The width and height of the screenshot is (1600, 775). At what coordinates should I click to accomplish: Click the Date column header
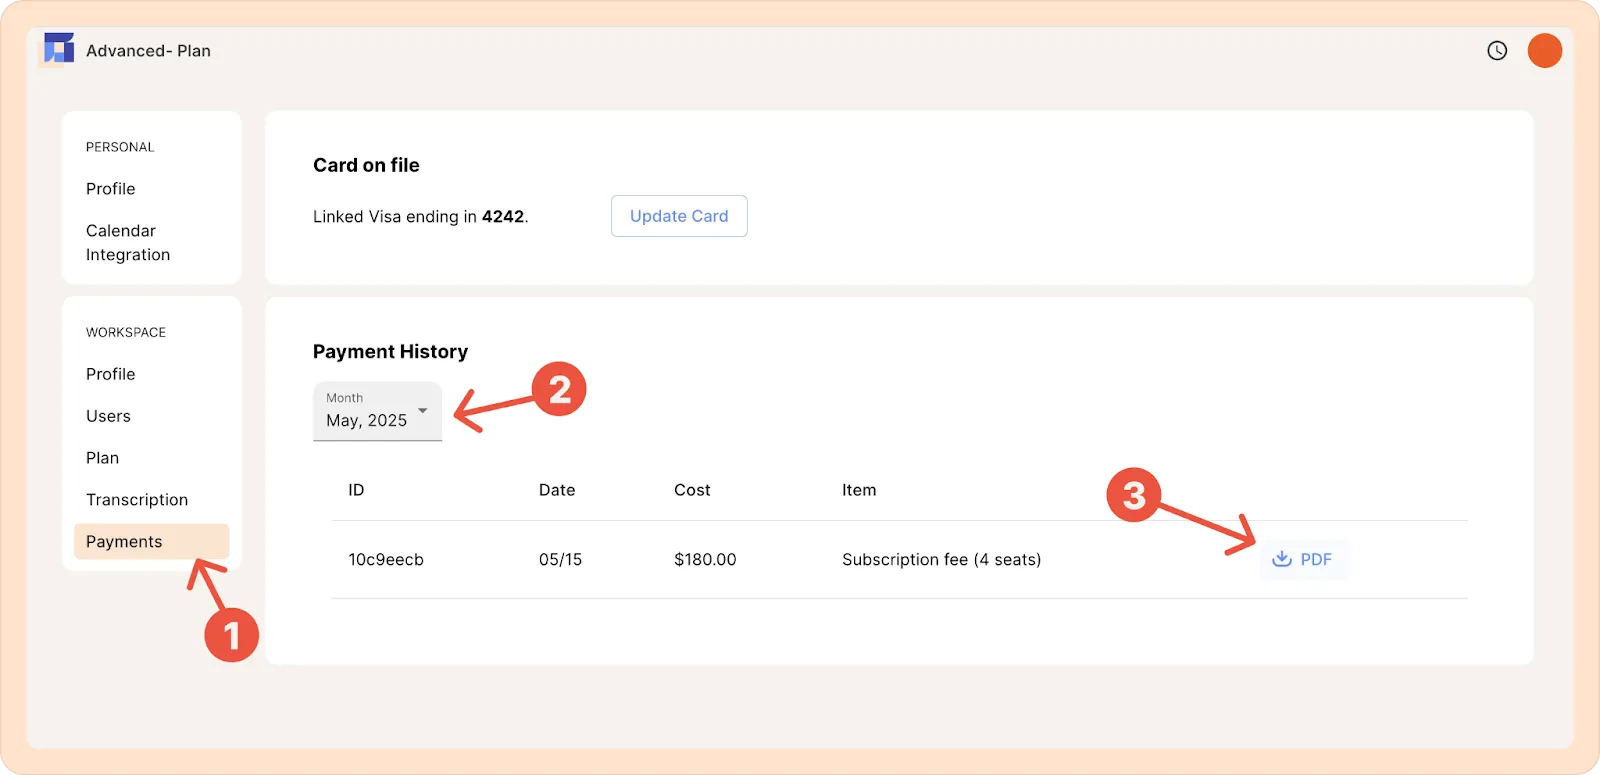pos(557,490)
